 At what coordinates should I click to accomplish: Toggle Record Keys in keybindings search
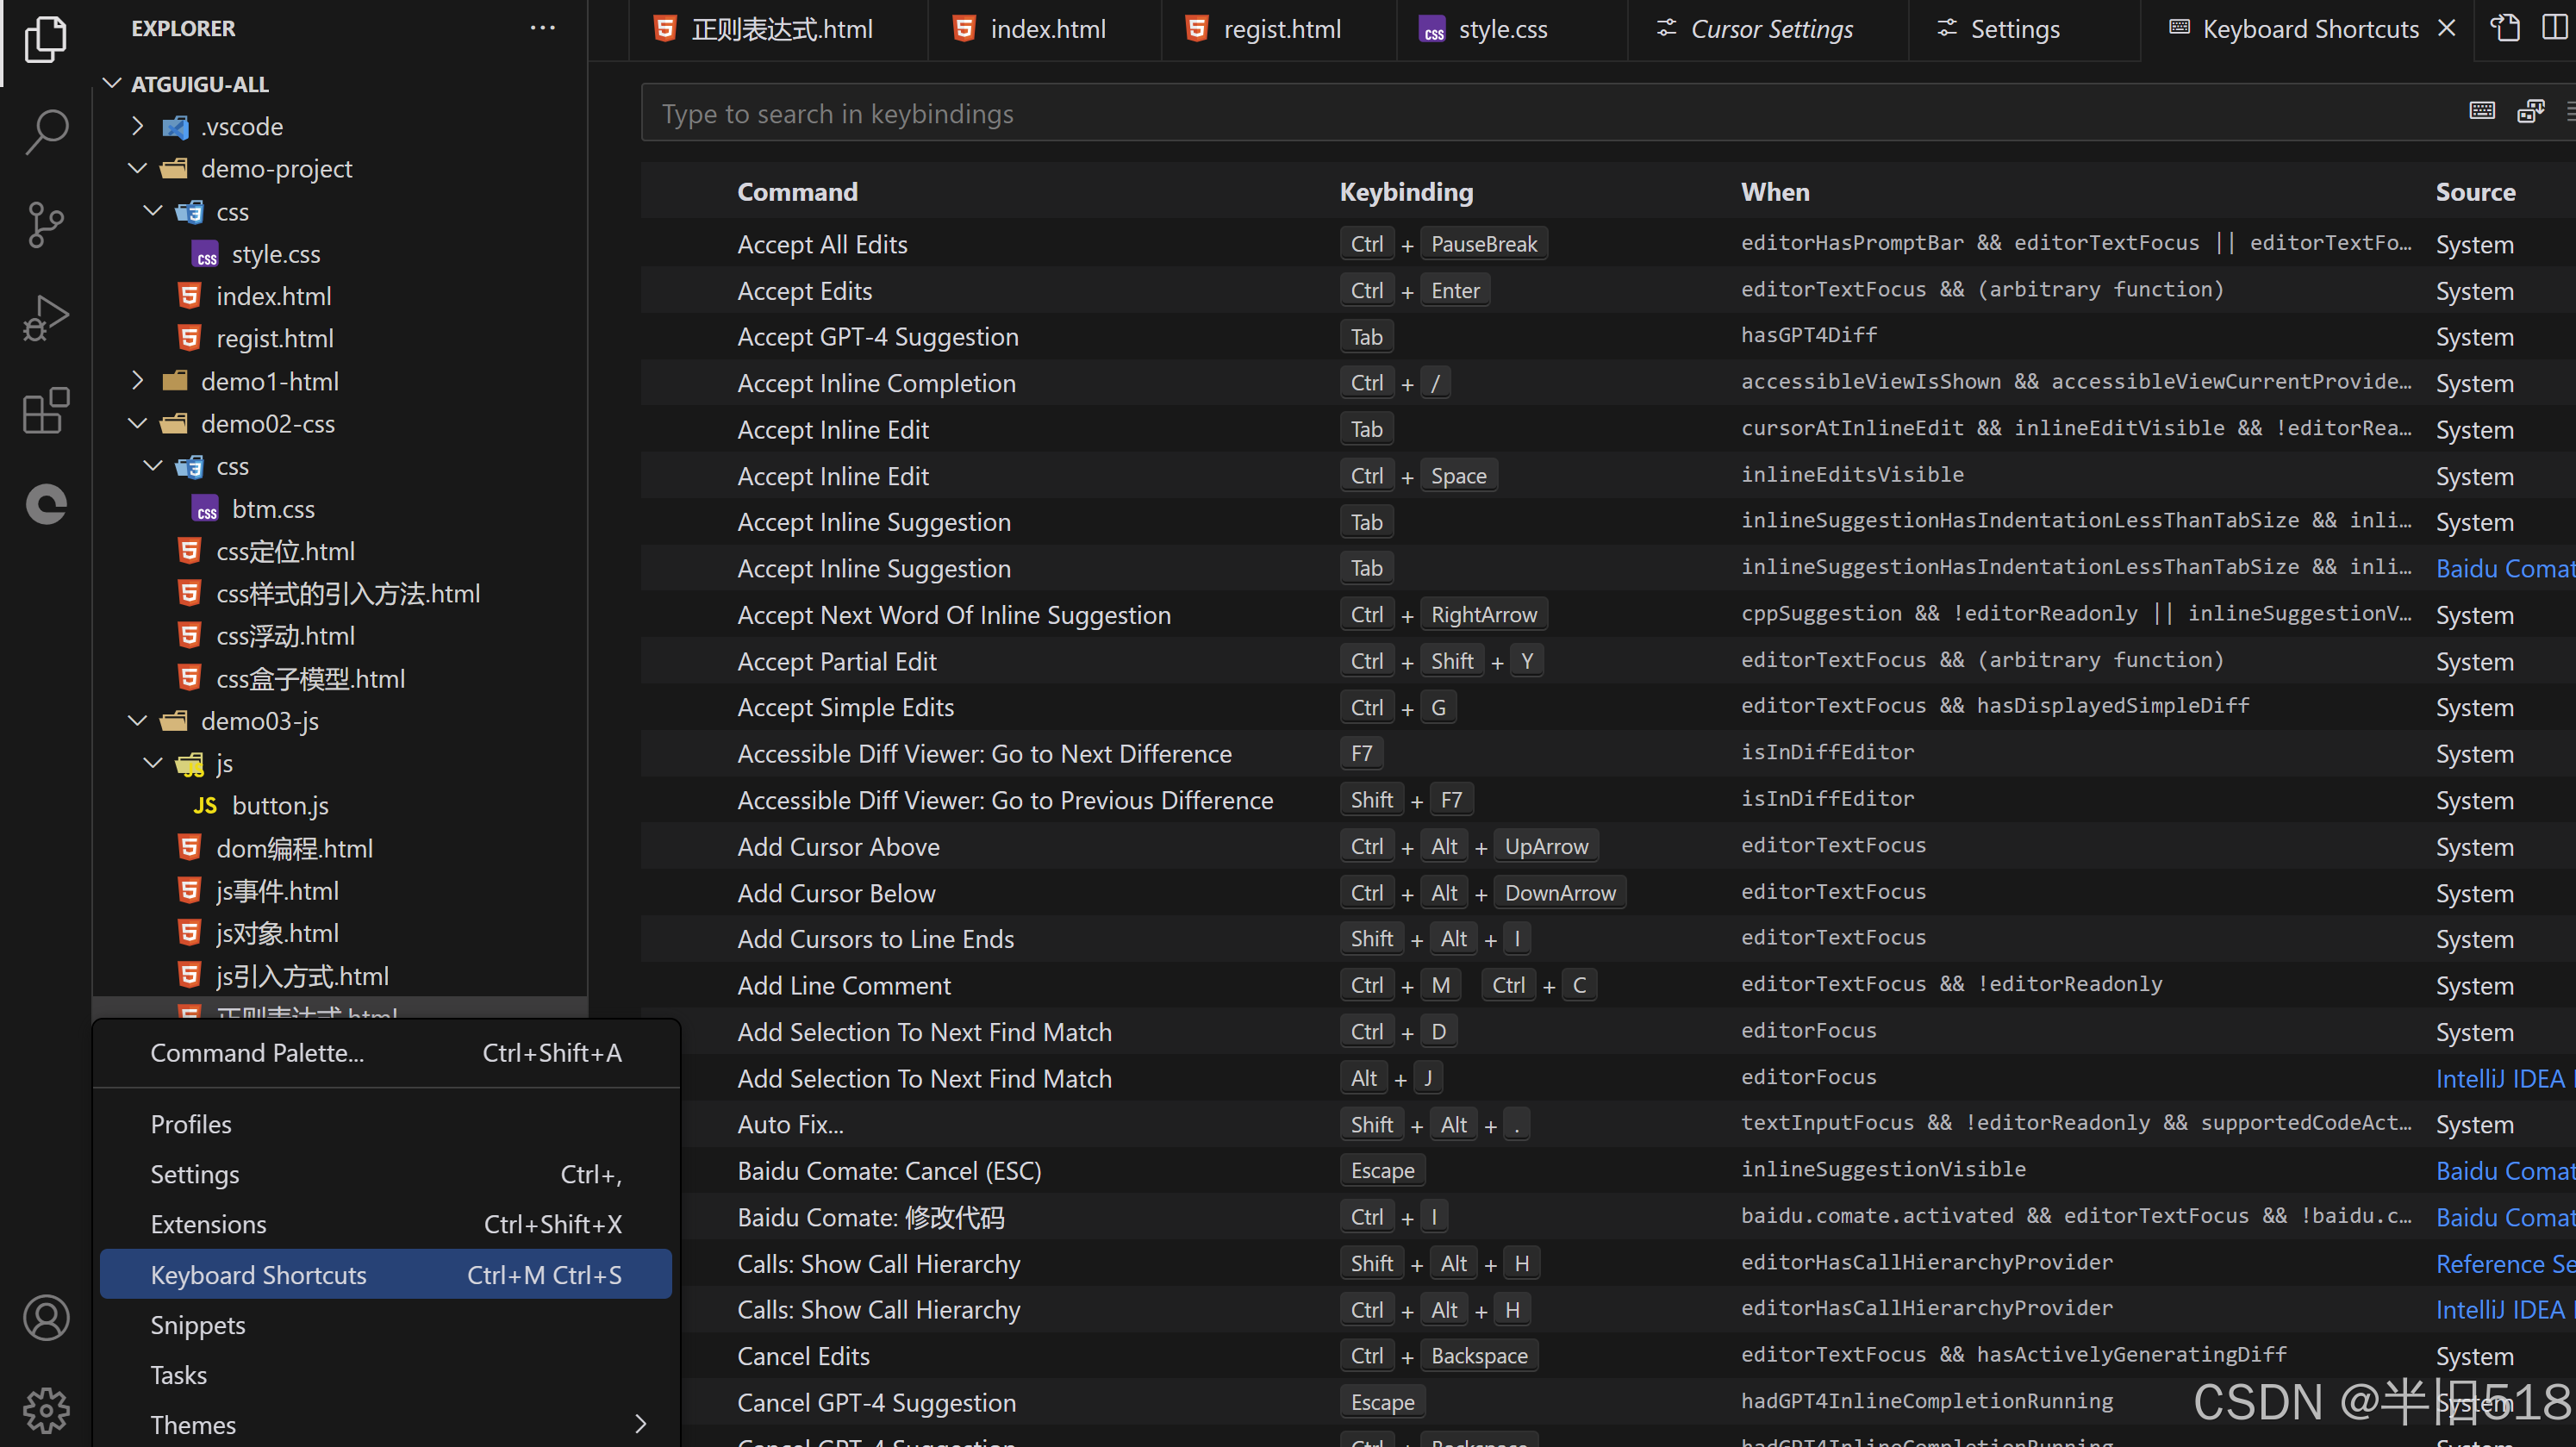click(2482, 111)
